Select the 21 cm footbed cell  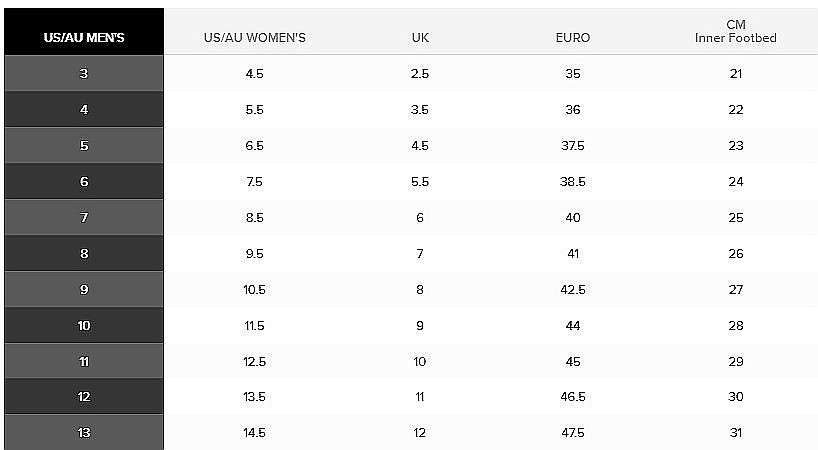736,74
